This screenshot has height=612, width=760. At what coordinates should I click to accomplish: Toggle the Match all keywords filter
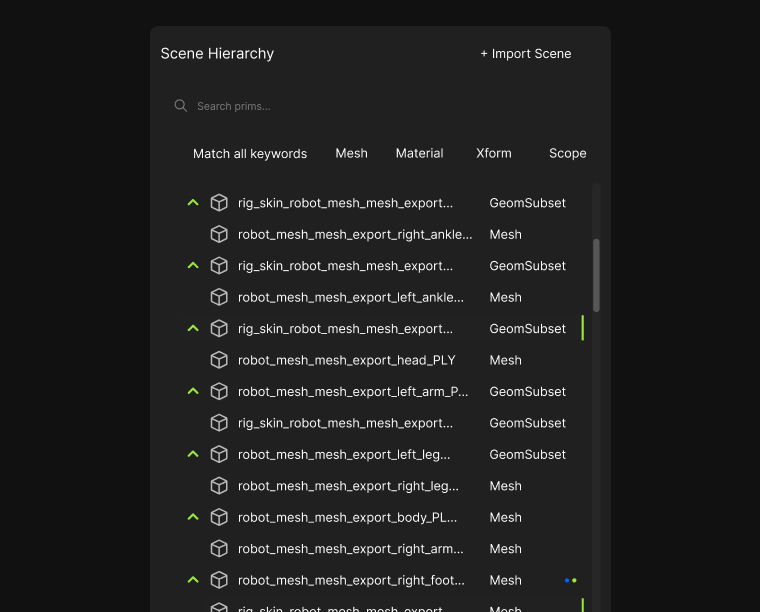click(250, 154)
